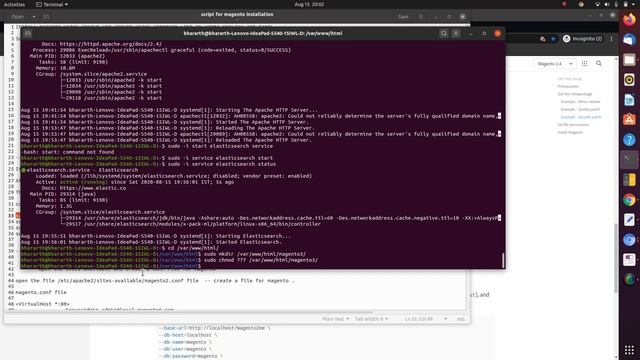Click the text editor icon in the dock
Viewport: 640px width, 360px height.
[629, 220]
